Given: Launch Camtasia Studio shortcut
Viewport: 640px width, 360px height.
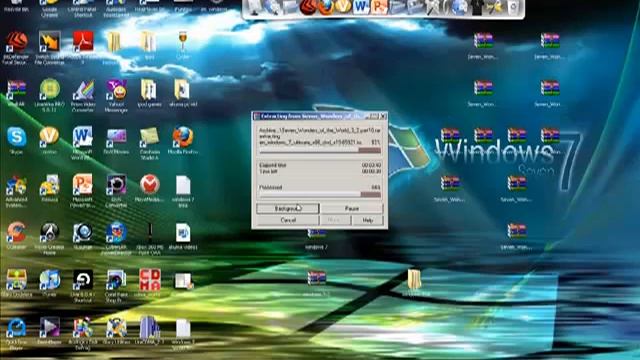Looking at the screenshot, I should tap(149, 137).
